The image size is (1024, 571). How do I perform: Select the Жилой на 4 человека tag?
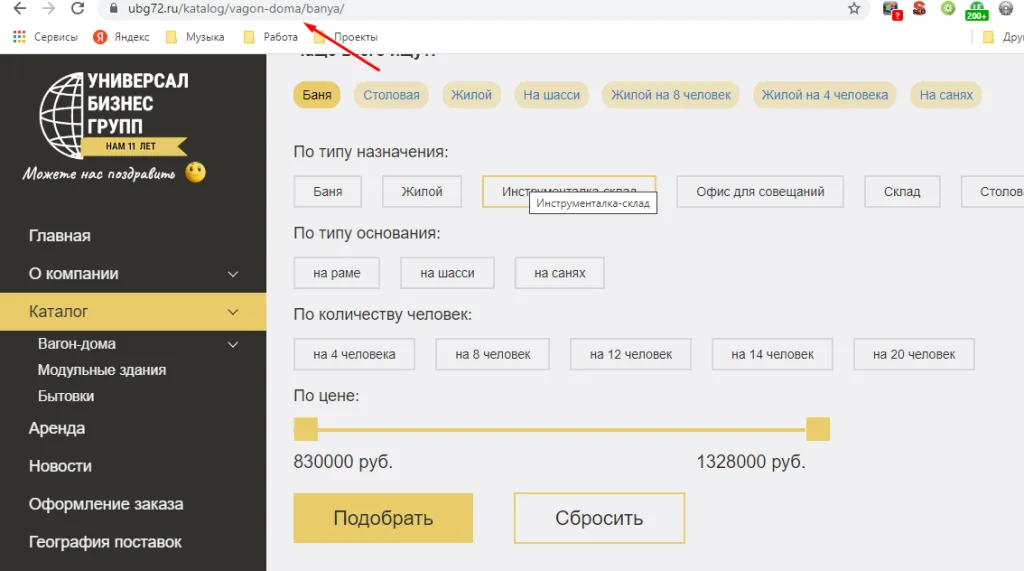[x=824, y=95]
